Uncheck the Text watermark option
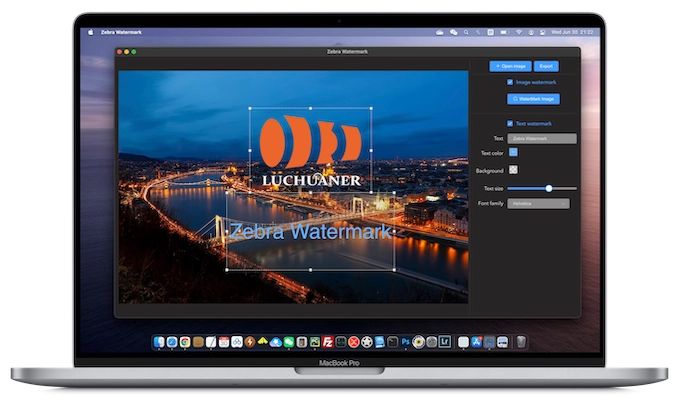The image size is (680, 401). point(510,123)
